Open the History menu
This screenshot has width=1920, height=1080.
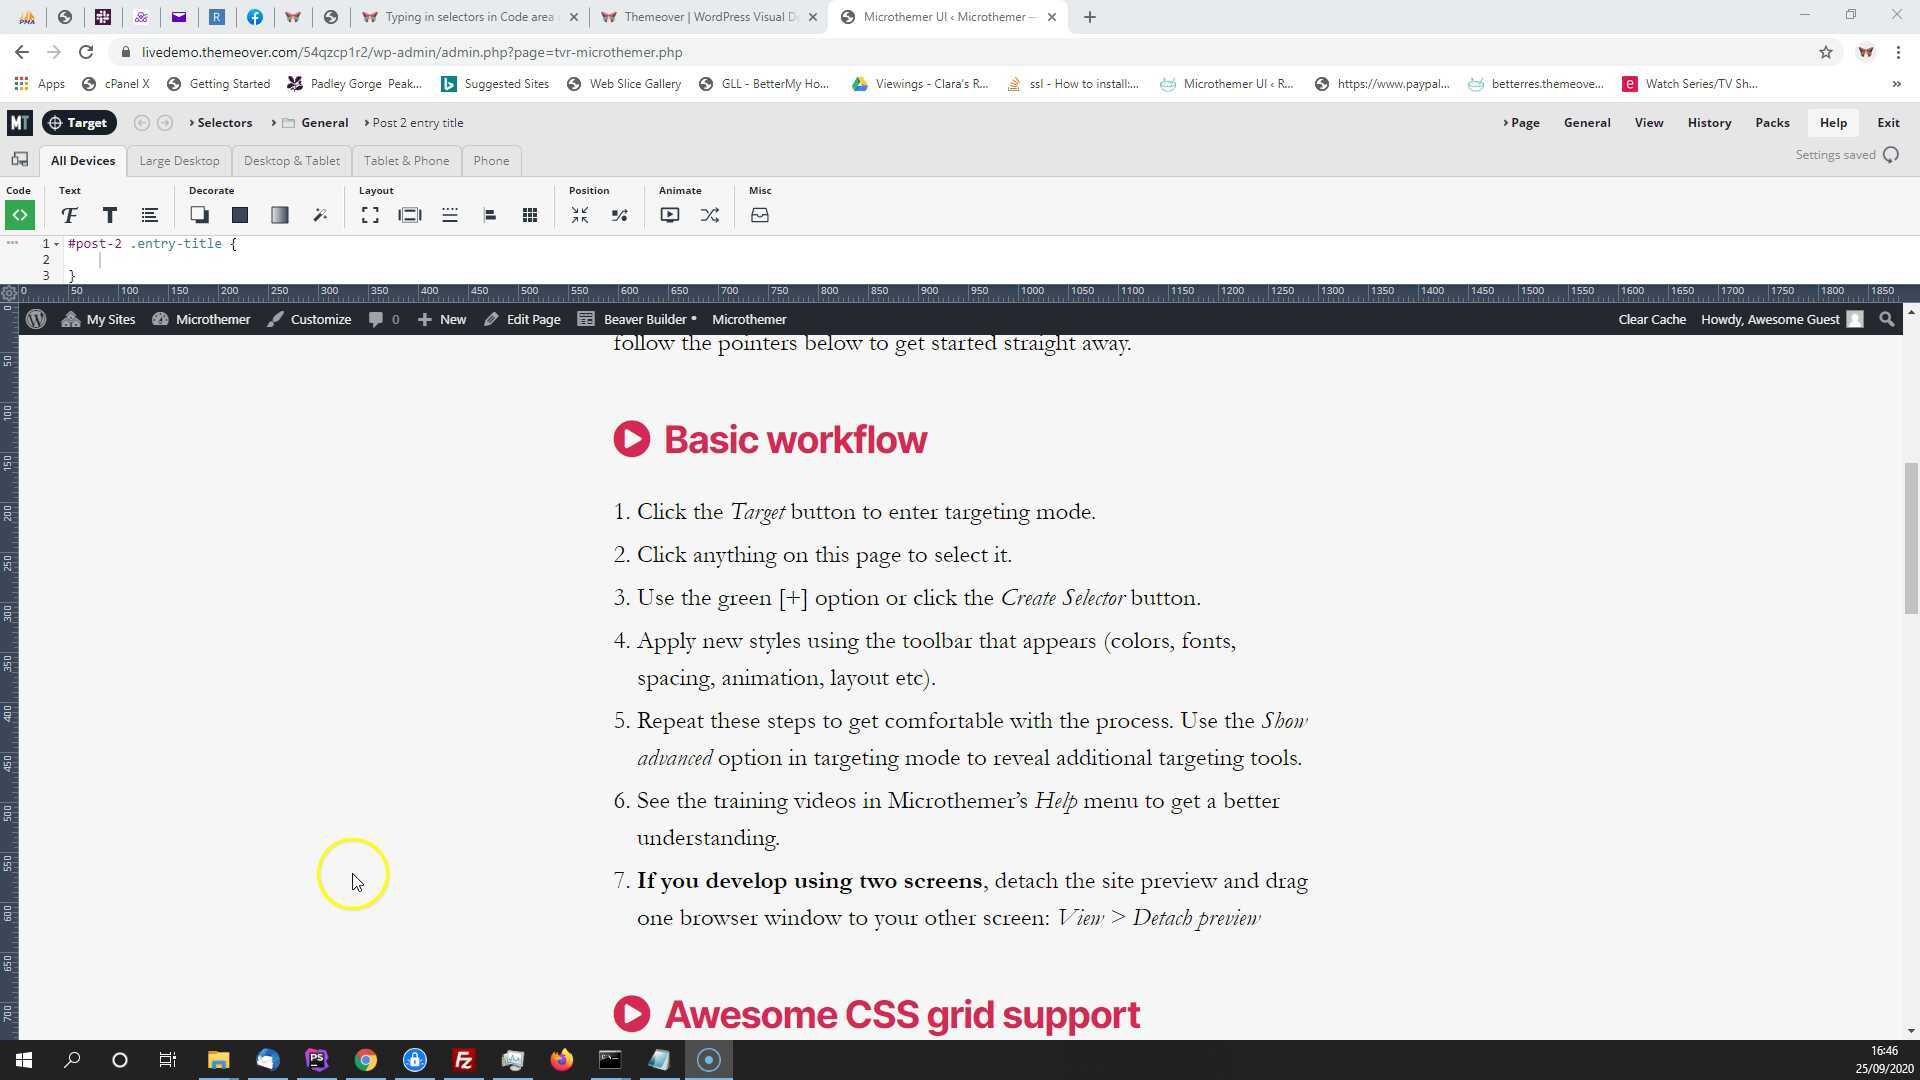coord(1708,123)
